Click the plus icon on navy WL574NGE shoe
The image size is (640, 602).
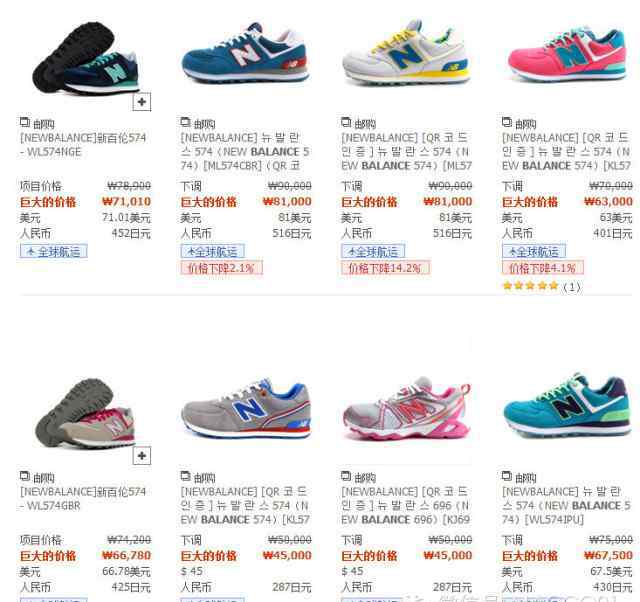142,102
